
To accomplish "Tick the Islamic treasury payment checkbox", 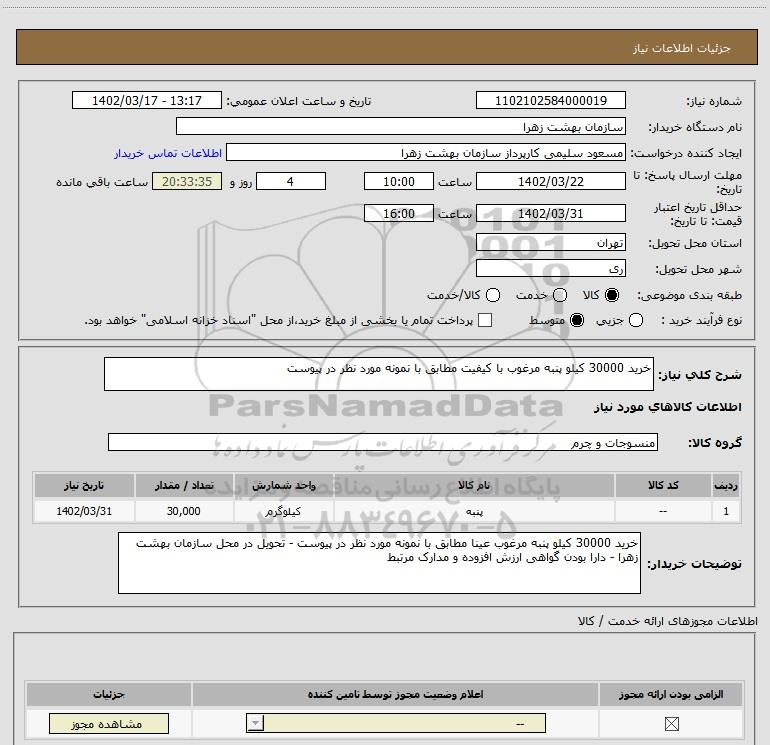I will tap(485, 320).
